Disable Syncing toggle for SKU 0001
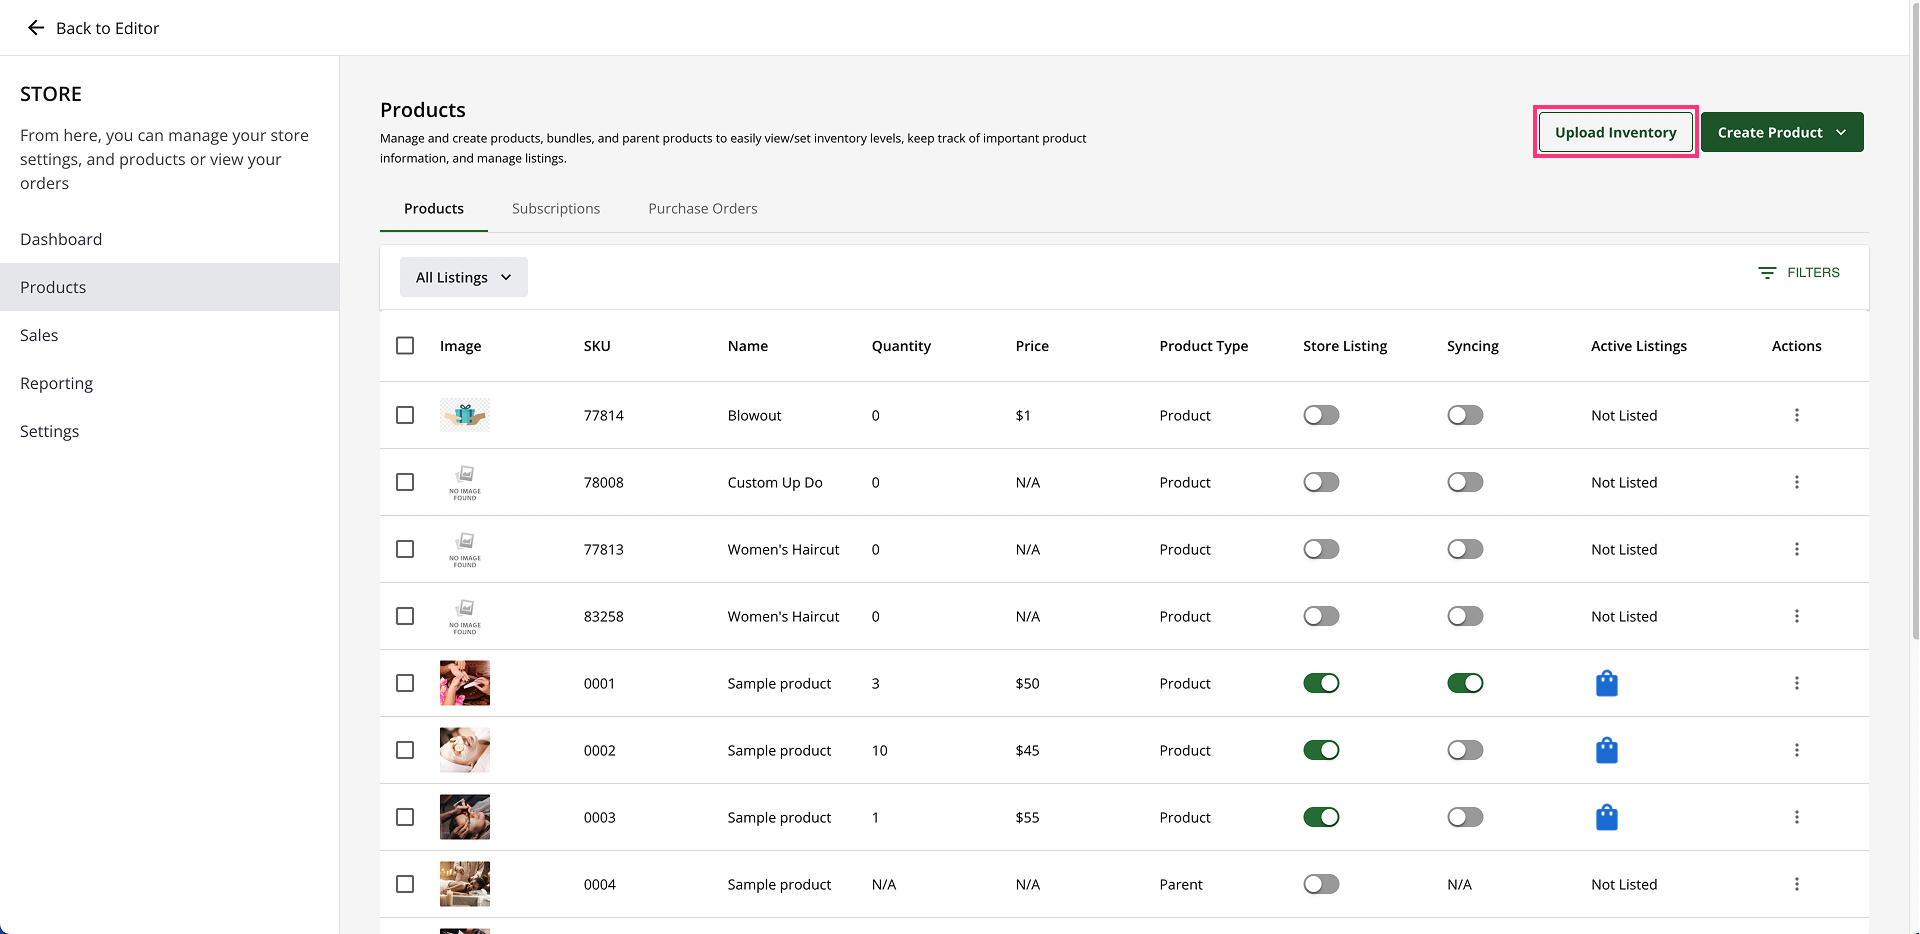Viewport: 1920px width, 934px height. [1464, 683]
